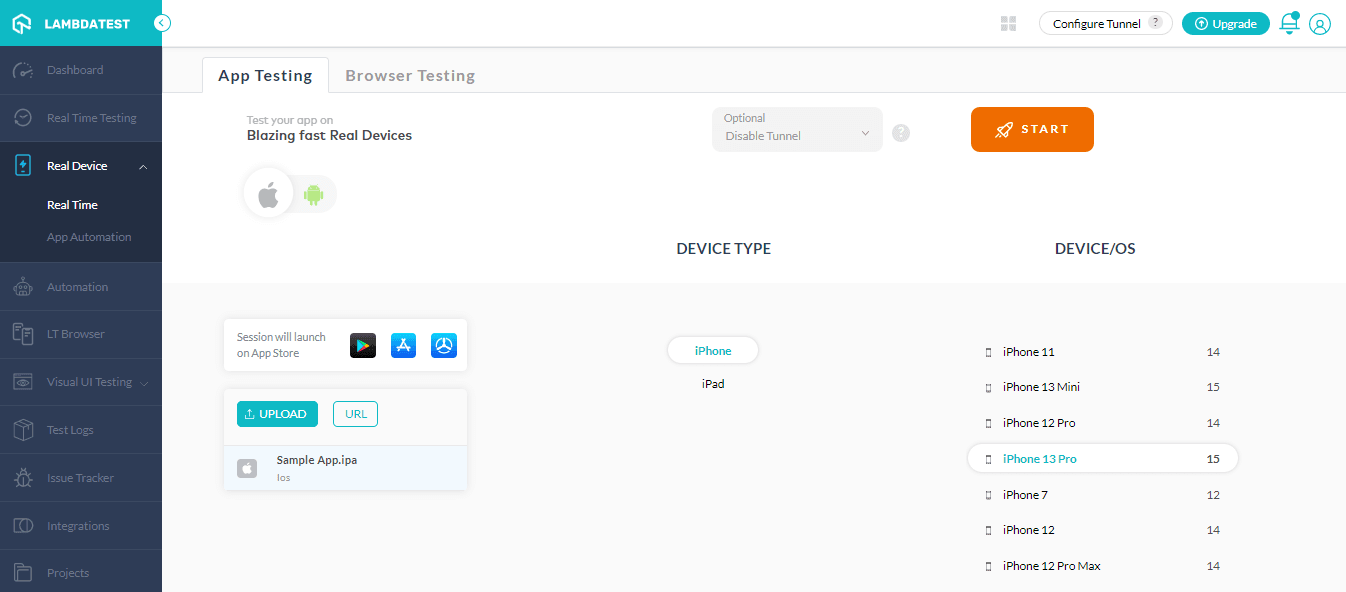Switch to the Browser Testing tab
The width and height of the screenshot is (1346, 592).
[410, 75]
